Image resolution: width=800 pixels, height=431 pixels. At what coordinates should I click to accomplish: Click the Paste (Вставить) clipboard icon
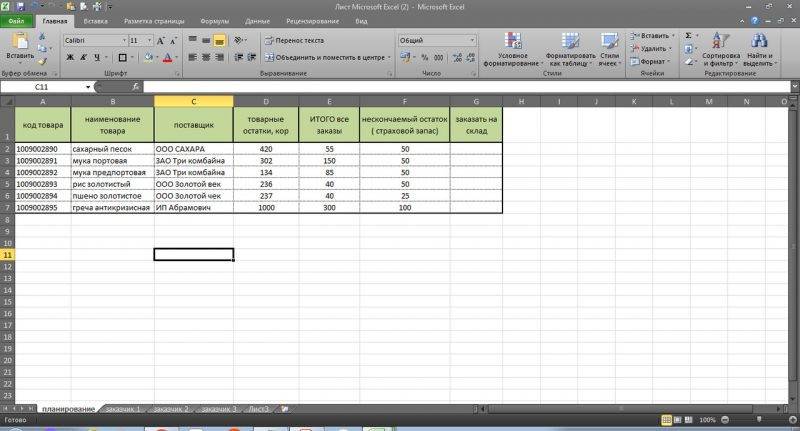[x=18, y=43]
